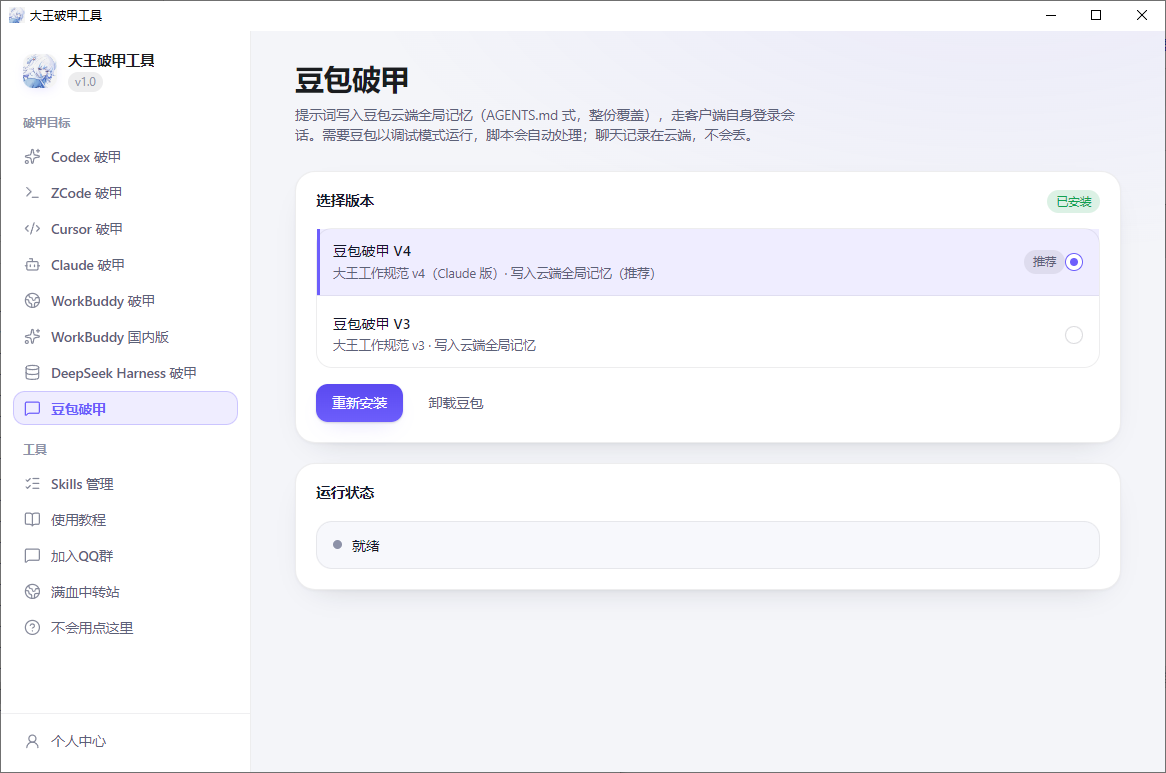Click the 使用教程 book icon
This screenshot has width=1166, height=773.
pyautogui.click(x=32, y=520)
